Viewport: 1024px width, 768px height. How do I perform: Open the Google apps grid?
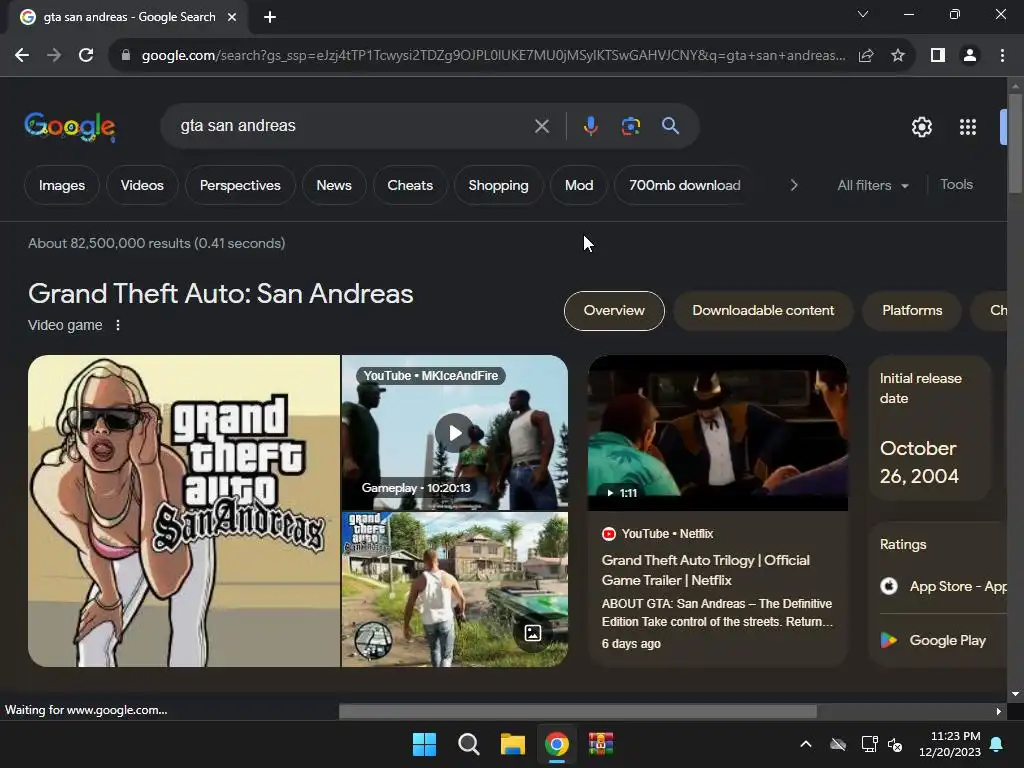[x=968, y=127]
